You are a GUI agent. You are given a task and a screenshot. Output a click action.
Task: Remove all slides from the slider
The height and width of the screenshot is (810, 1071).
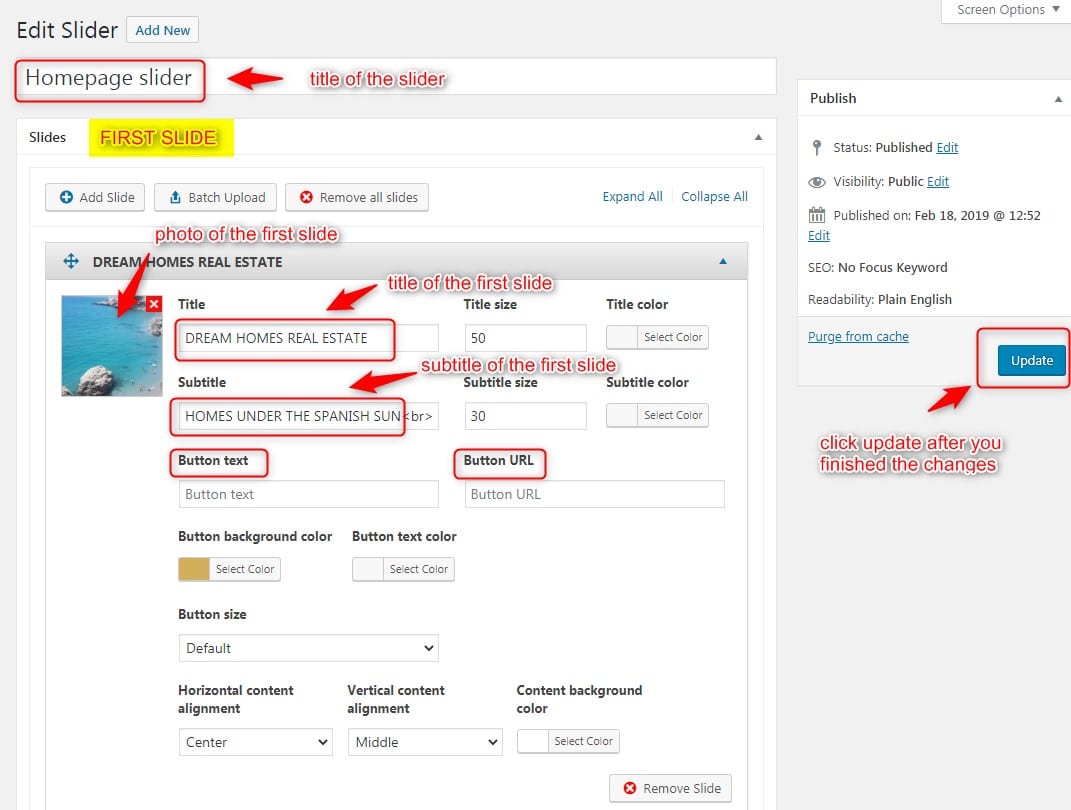(x=357, y=197)
